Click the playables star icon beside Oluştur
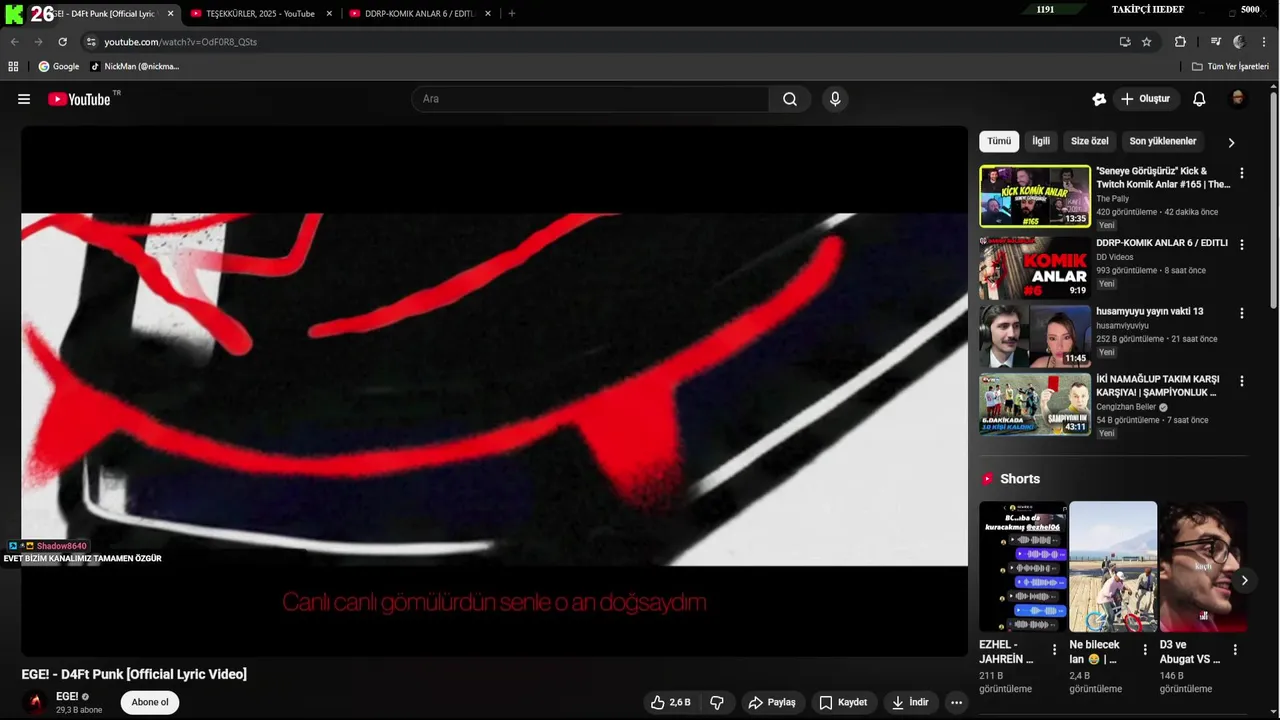 [1099, 99]
